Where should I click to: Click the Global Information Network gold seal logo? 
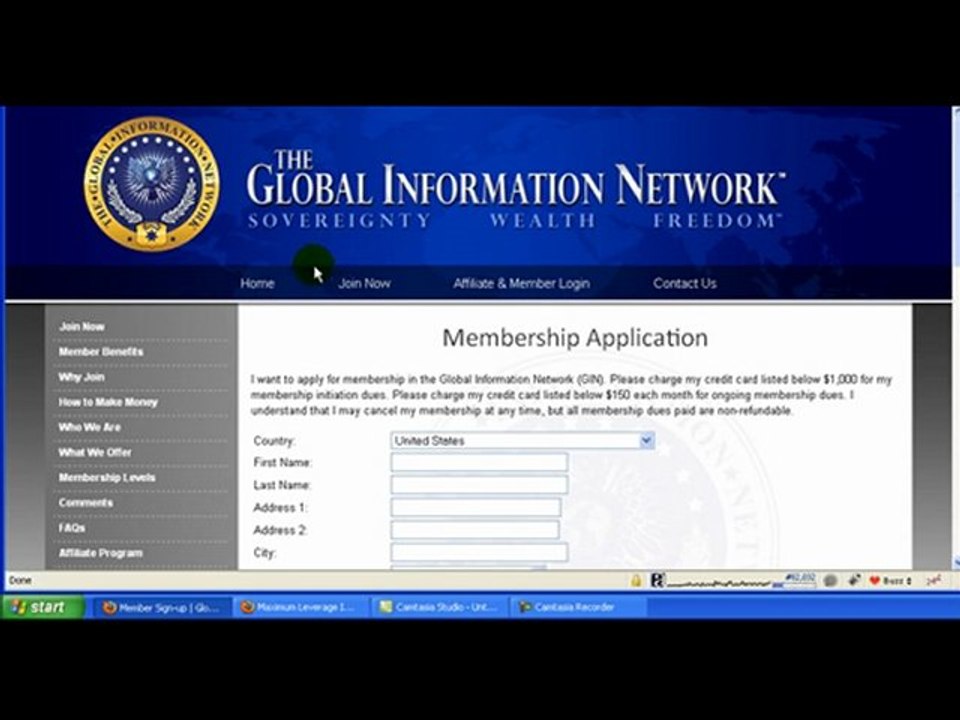[151, 184]
